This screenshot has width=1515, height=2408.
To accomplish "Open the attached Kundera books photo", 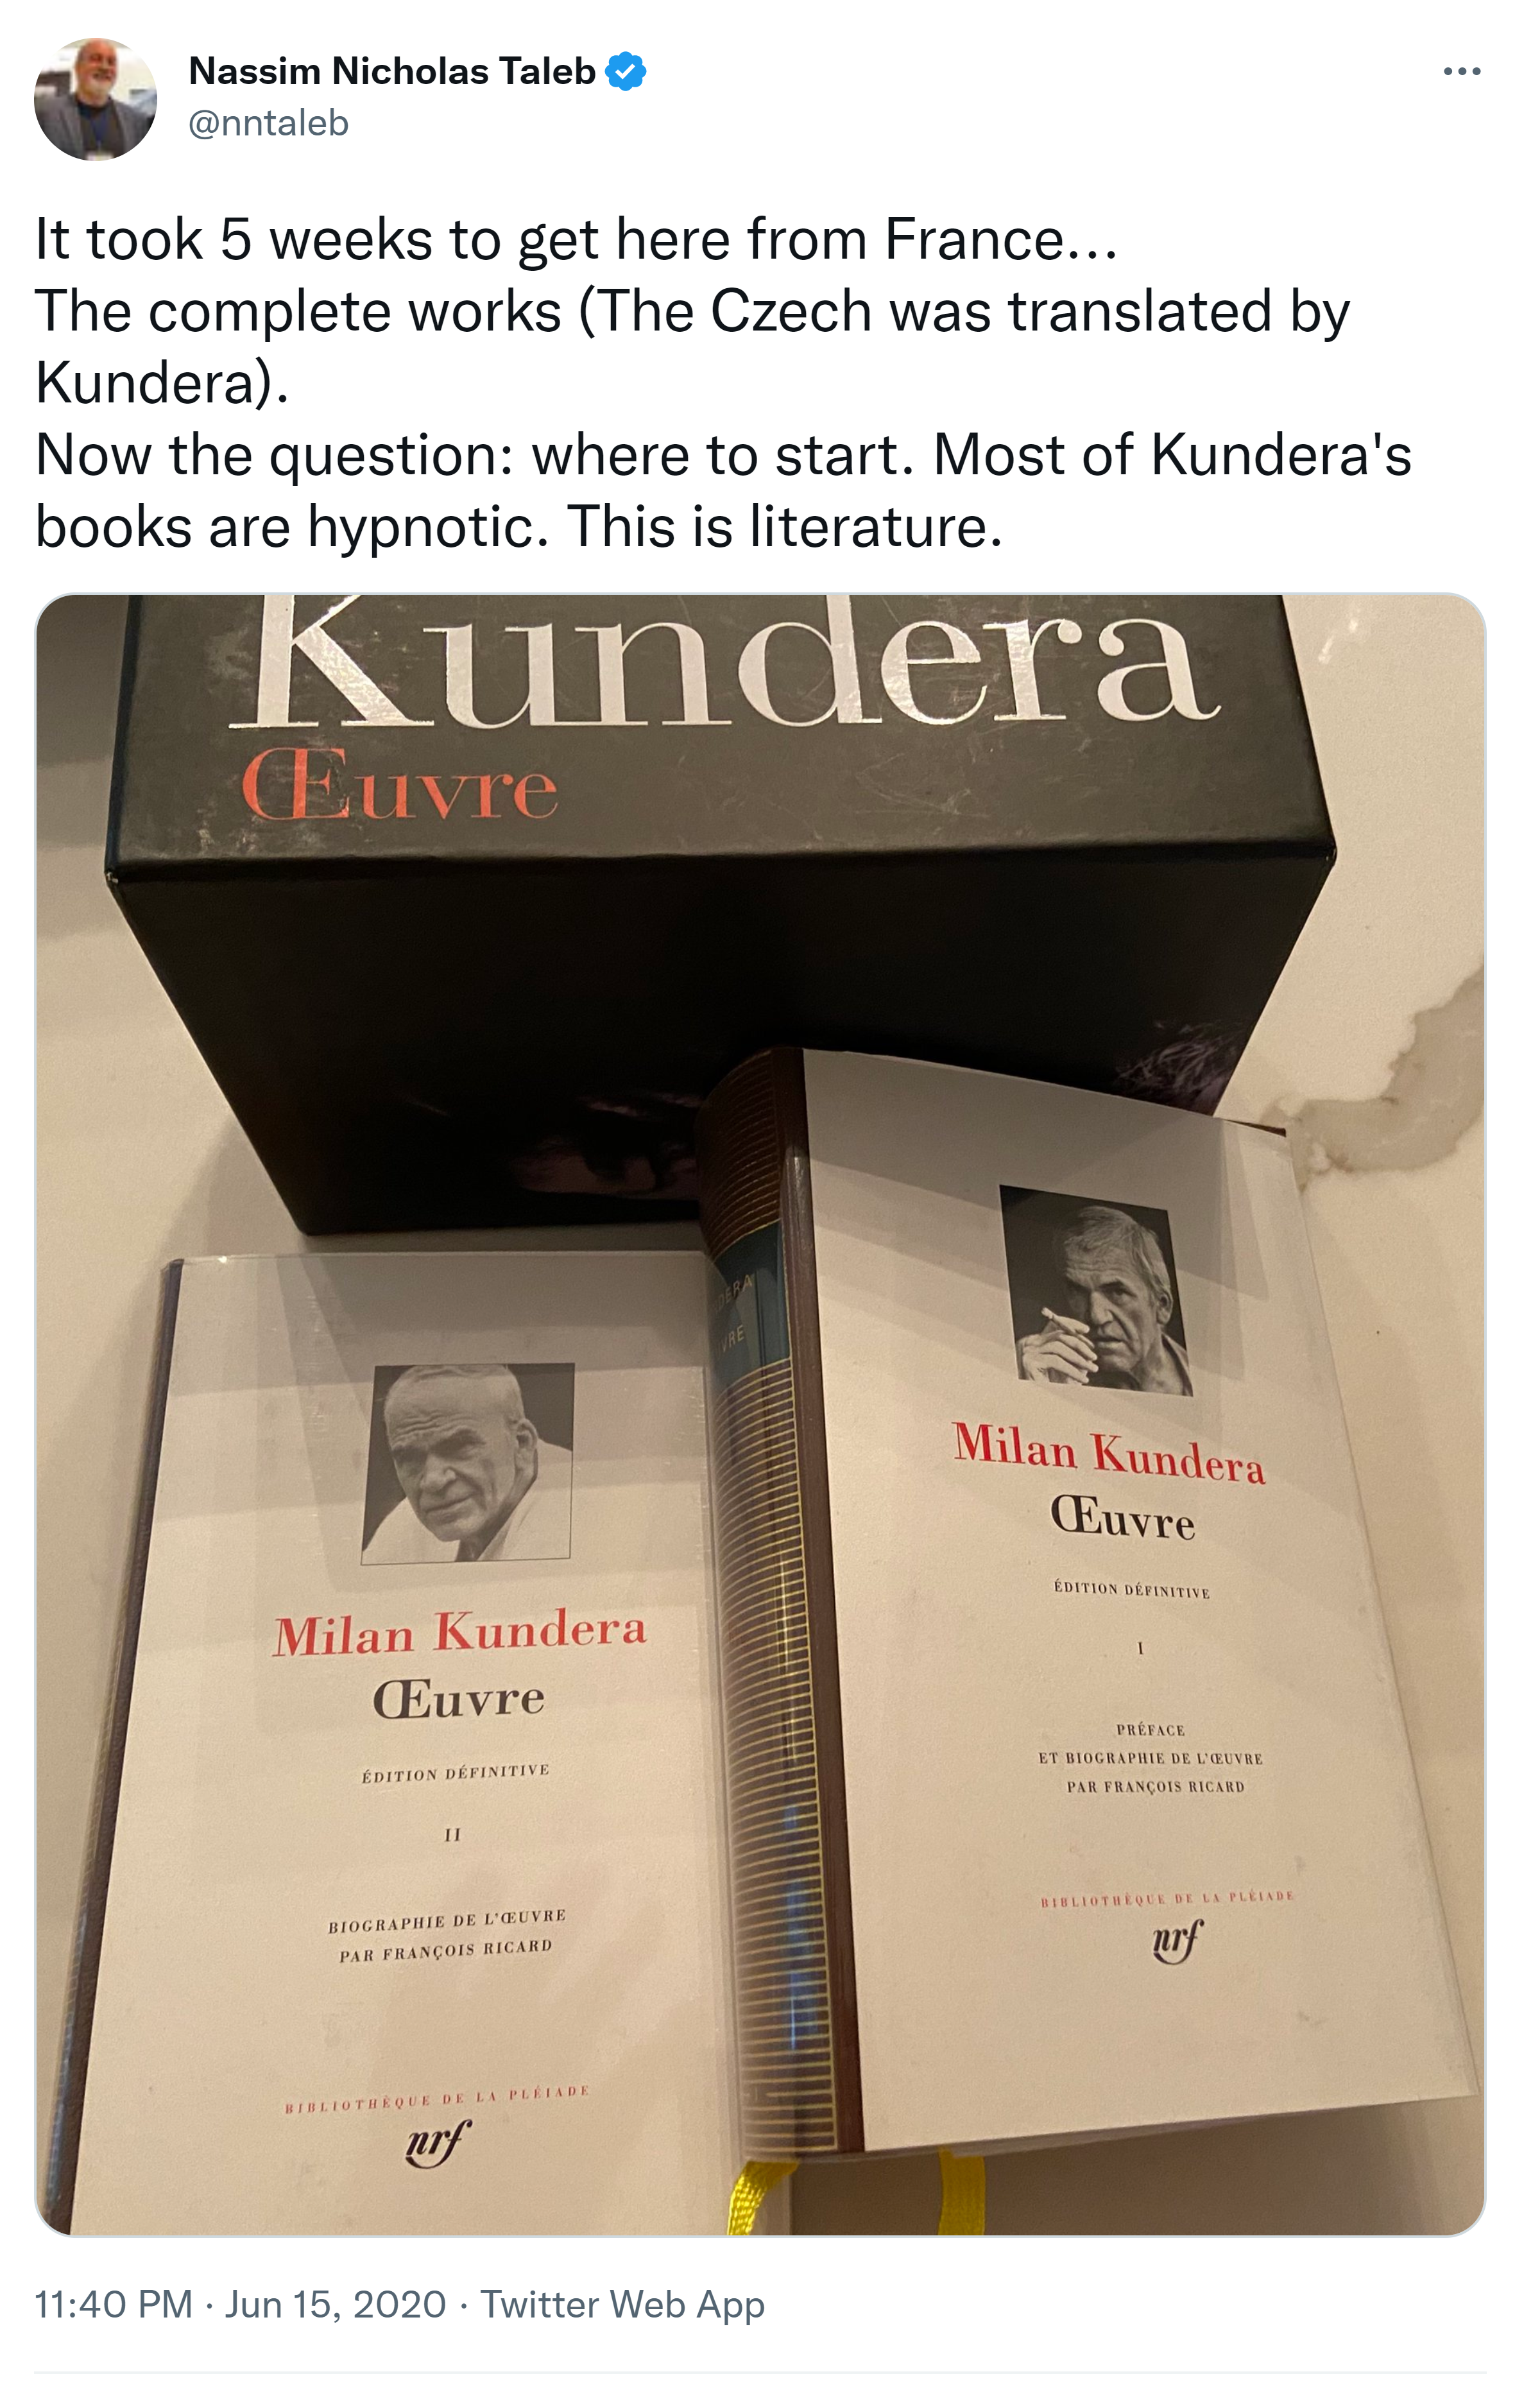I will (x=760, y=1415).
